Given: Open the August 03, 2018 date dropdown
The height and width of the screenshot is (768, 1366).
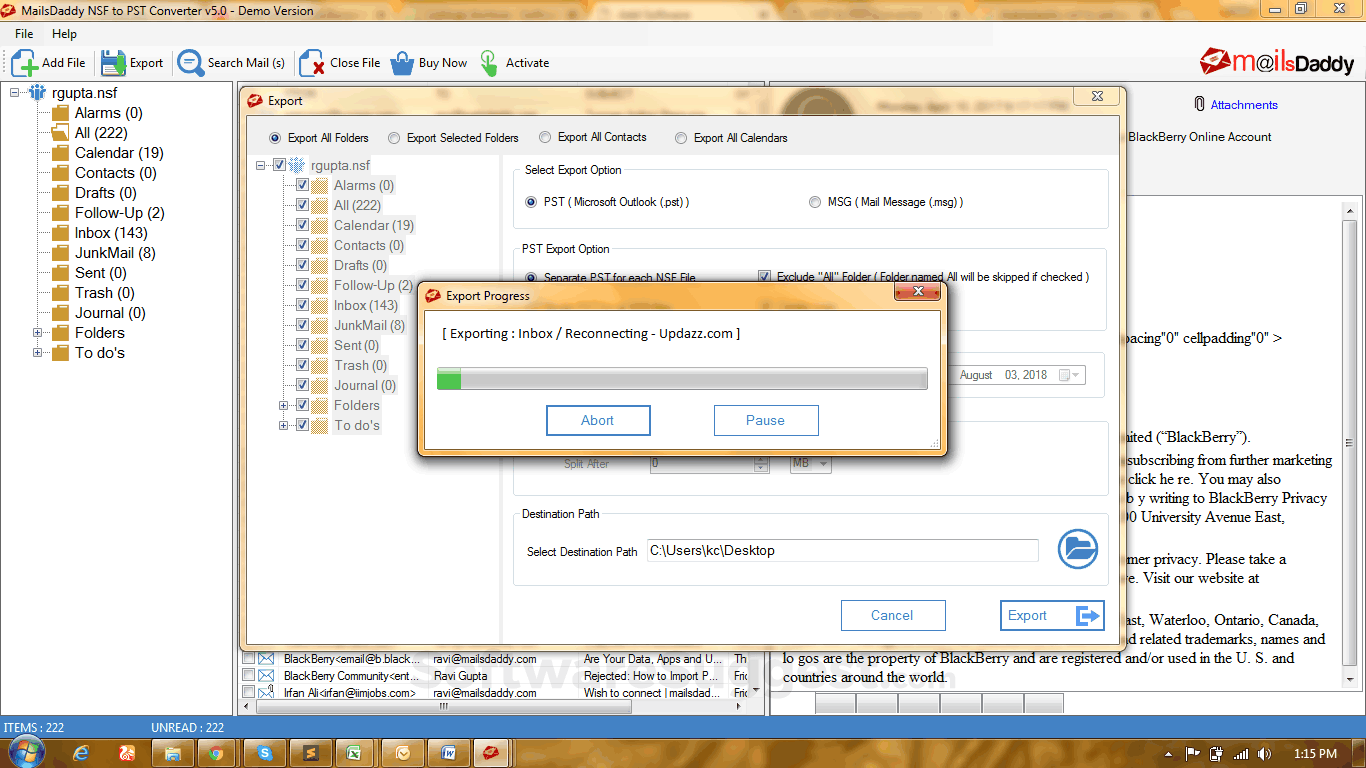Looking at the screenshot, I should (1069, 375).
